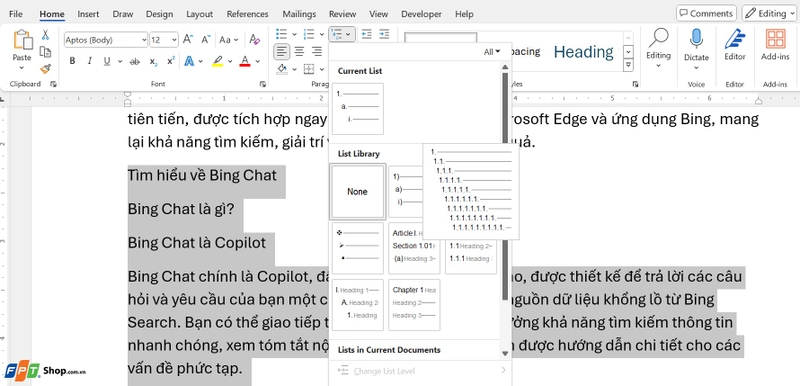
Task: Click the text highlight color marker
Action: pyautogui.click(x=218, y=61)
